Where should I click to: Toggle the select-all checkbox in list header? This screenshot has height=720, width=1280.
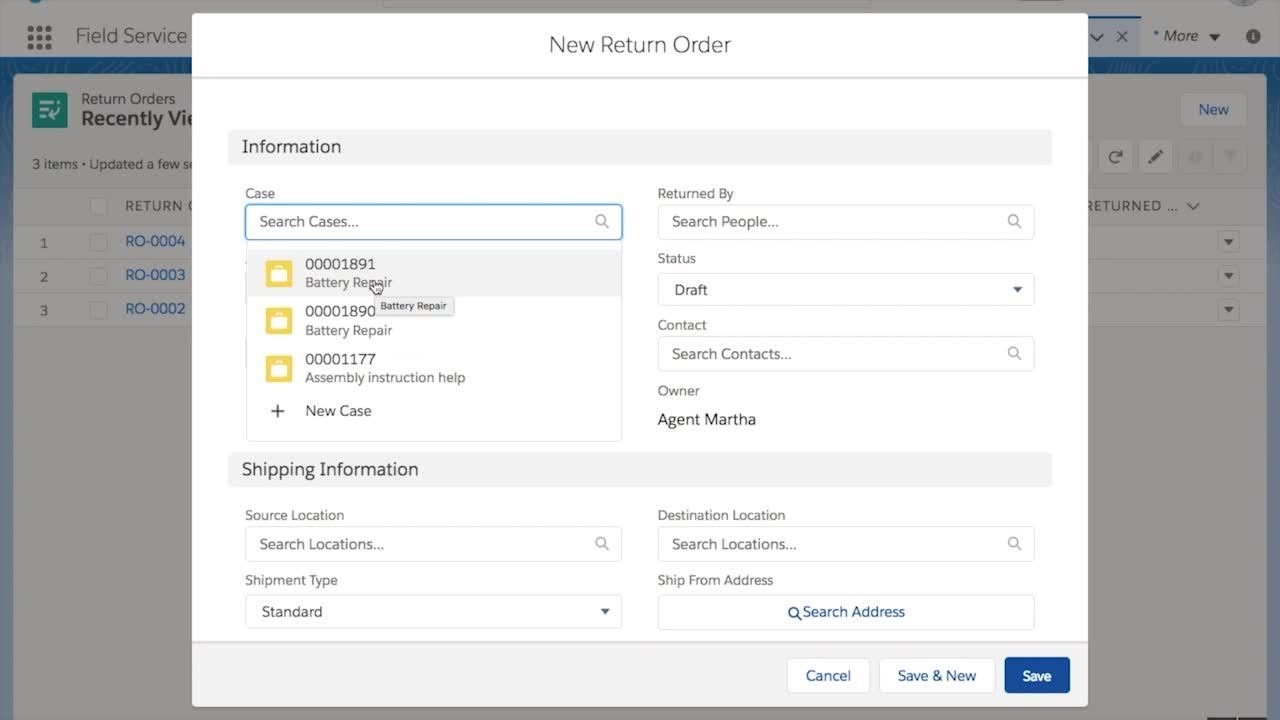98,207
